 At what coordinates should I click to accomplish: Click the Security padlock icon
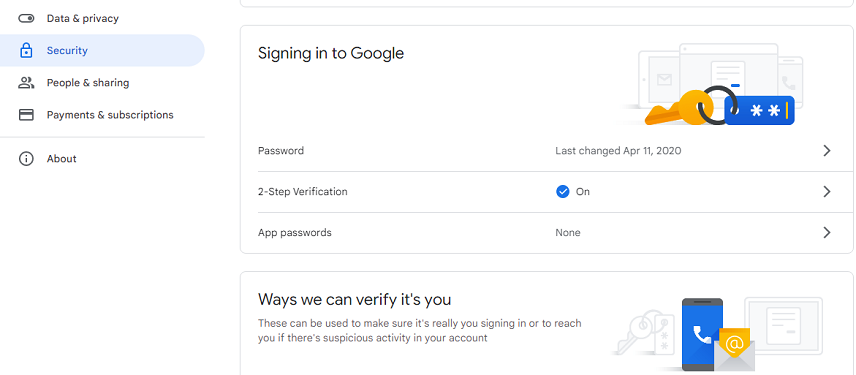click(26, 51)
